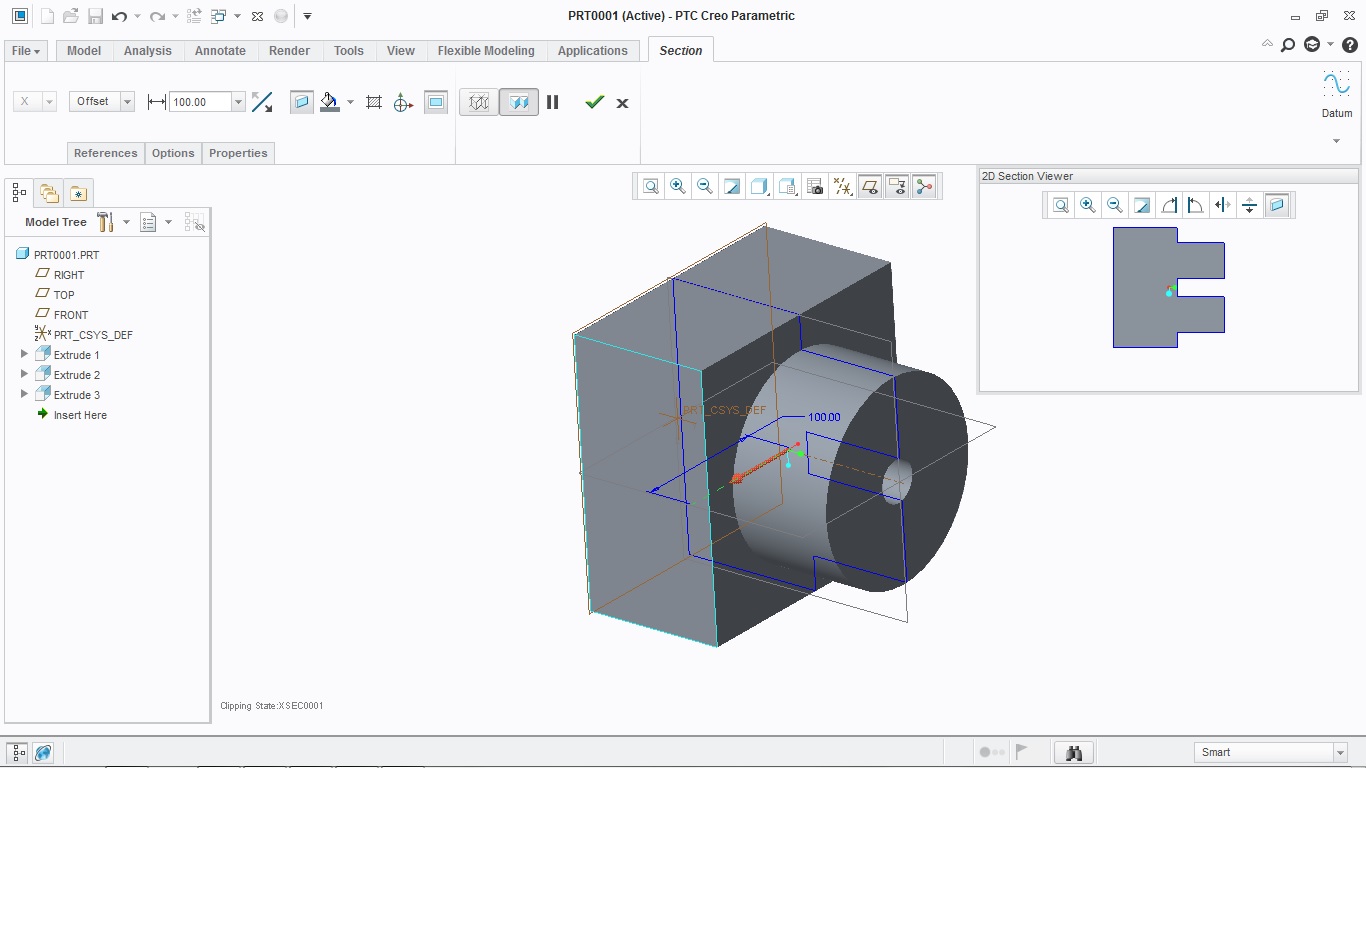Undo the last action
1366x948 pixels.
coord(119,16)
